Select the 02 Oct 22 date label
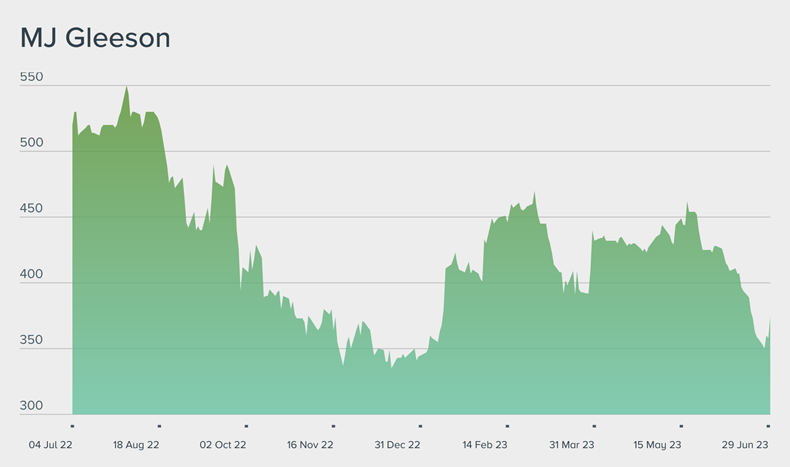This screenshot has width=790, height=467. tap(223, 444)
